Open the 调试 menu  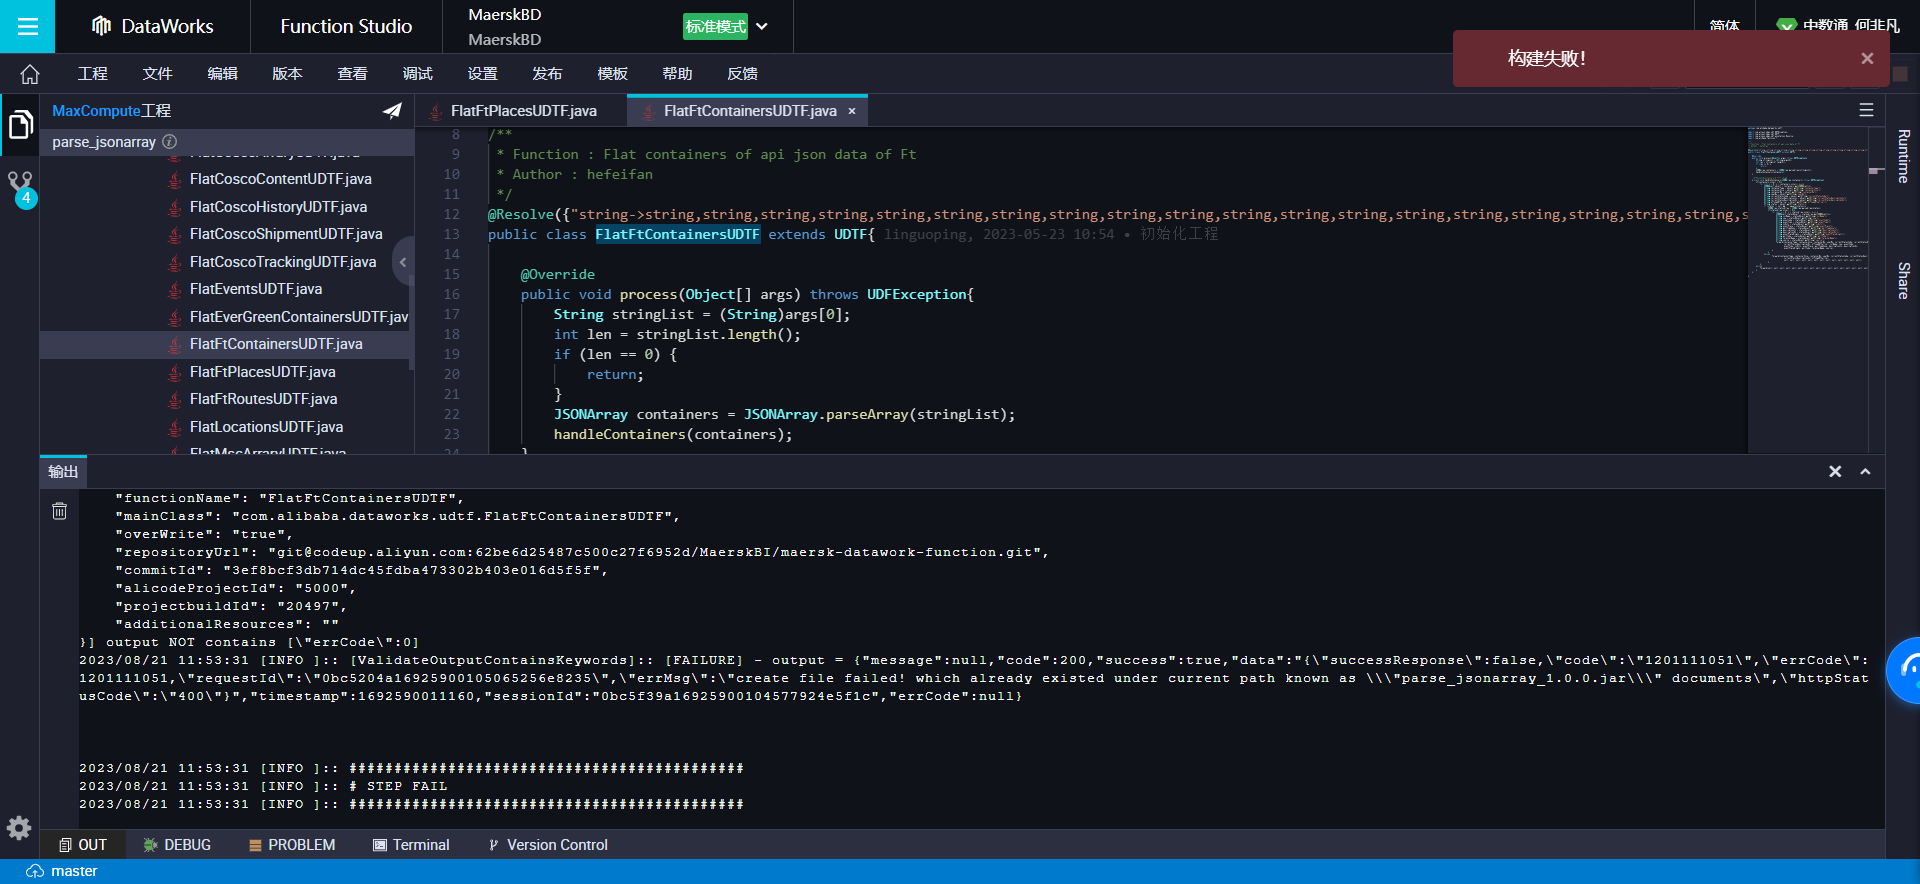pyautogui.click(x=418, y=74)
